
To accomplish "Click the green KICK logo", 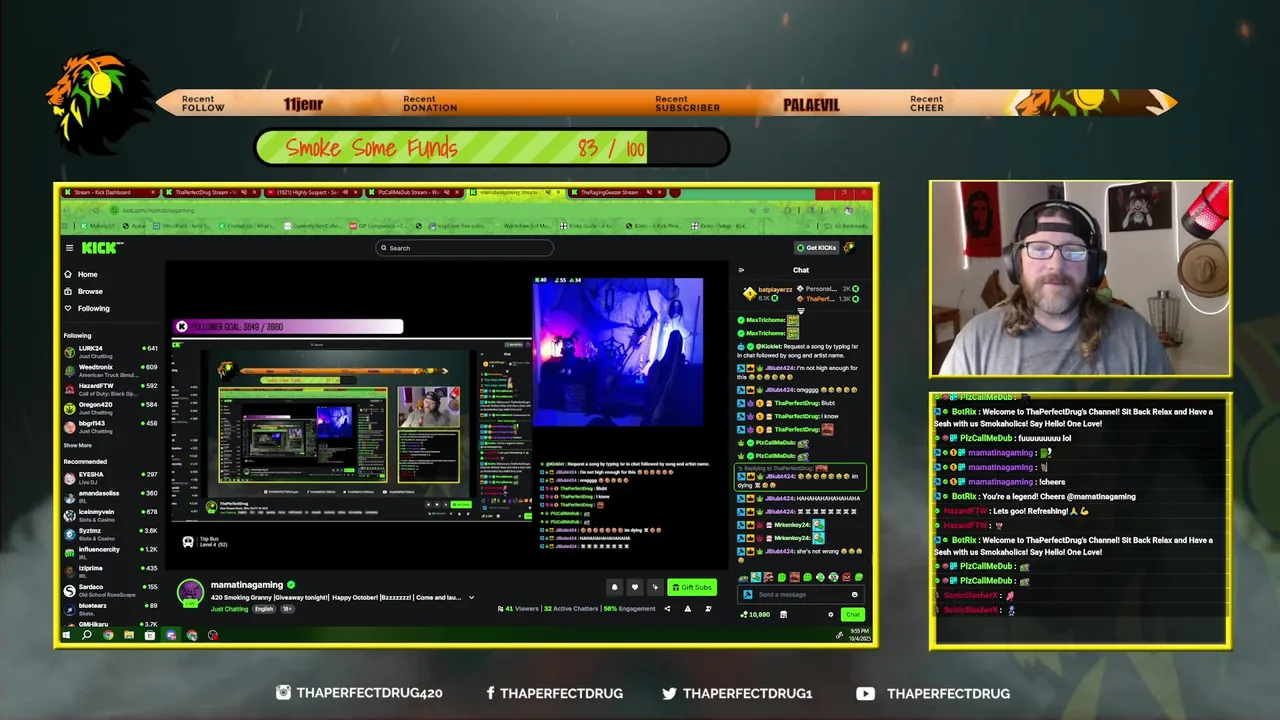I will pos(102,248).
